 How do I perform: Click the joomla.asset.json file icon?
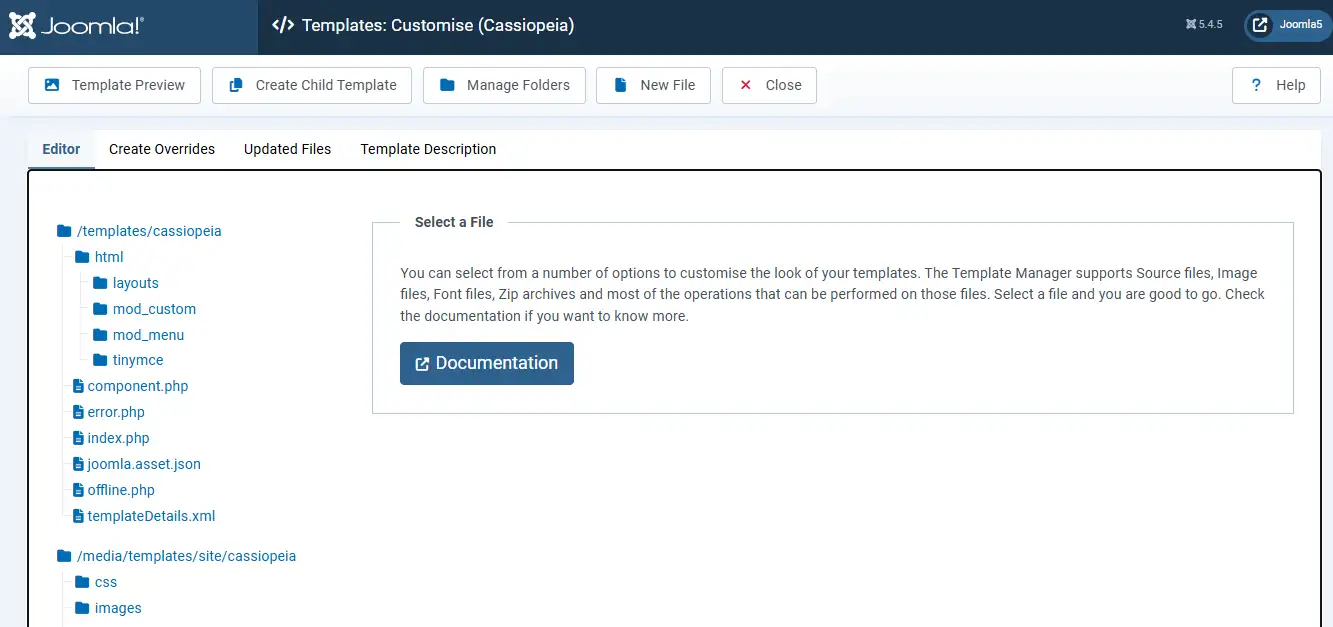[x=79, y=464]
